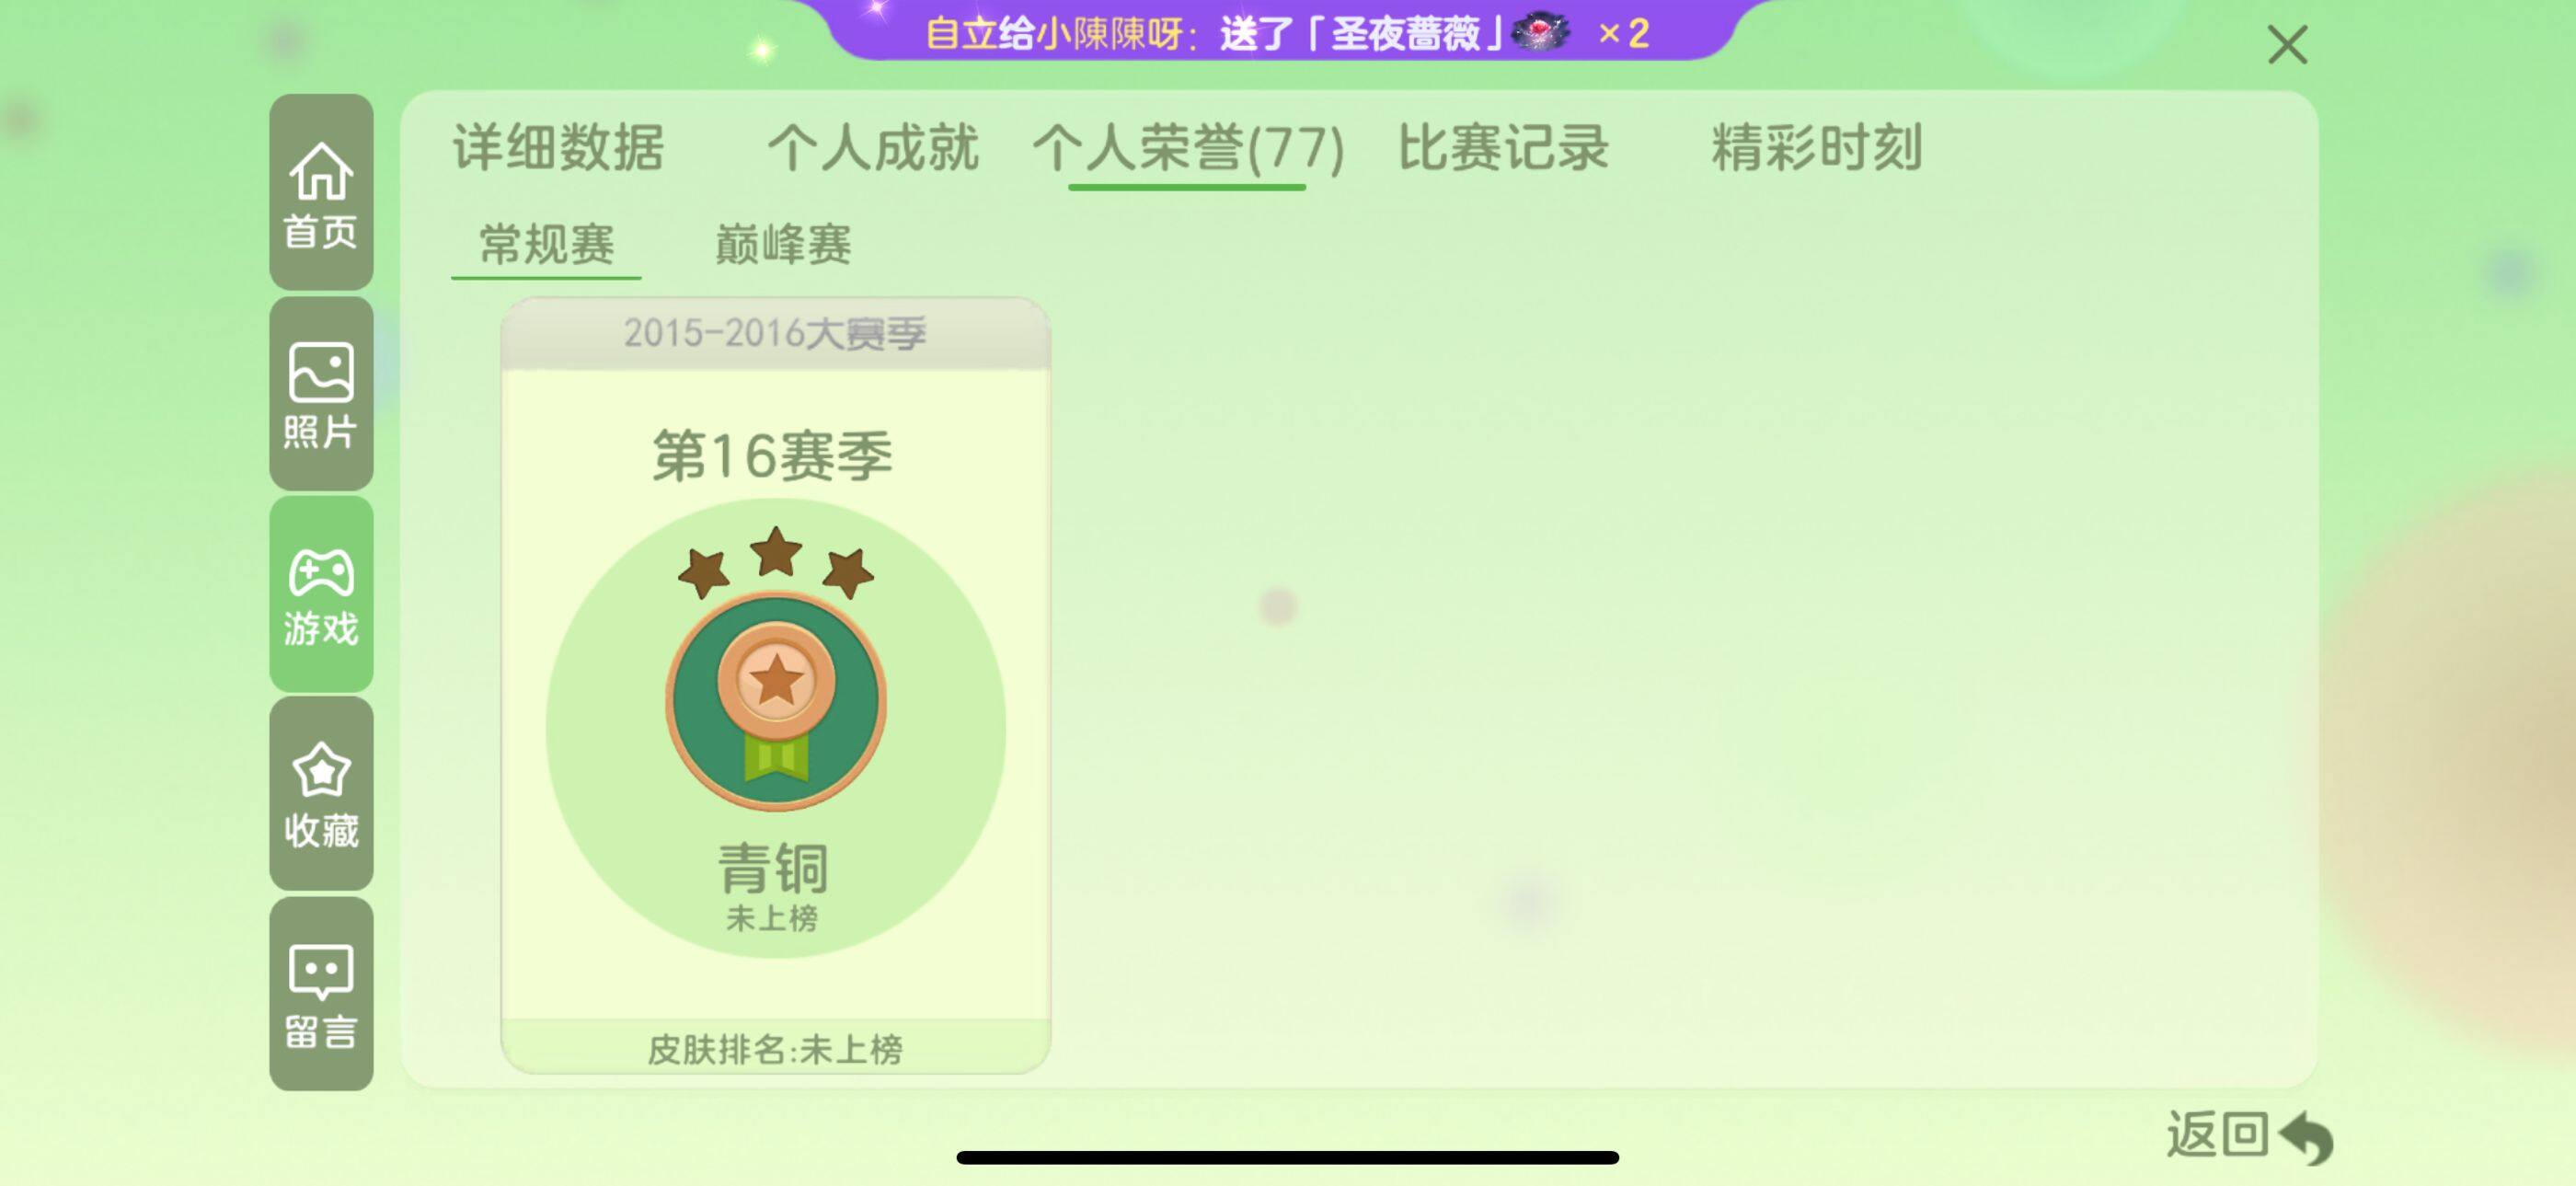The width and height of the screenshot is (2576, 1186).
Task: Switch to the 巅峰赛 sub-tab
Action: pos(783,244)
